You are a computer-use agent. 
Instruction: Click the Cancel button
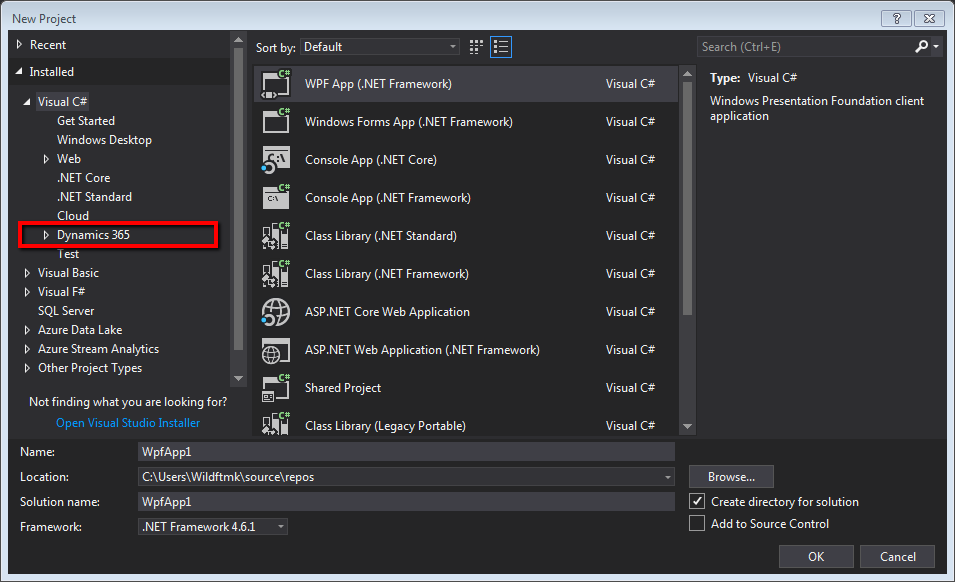pyautogui.click(x=897, y=556)
